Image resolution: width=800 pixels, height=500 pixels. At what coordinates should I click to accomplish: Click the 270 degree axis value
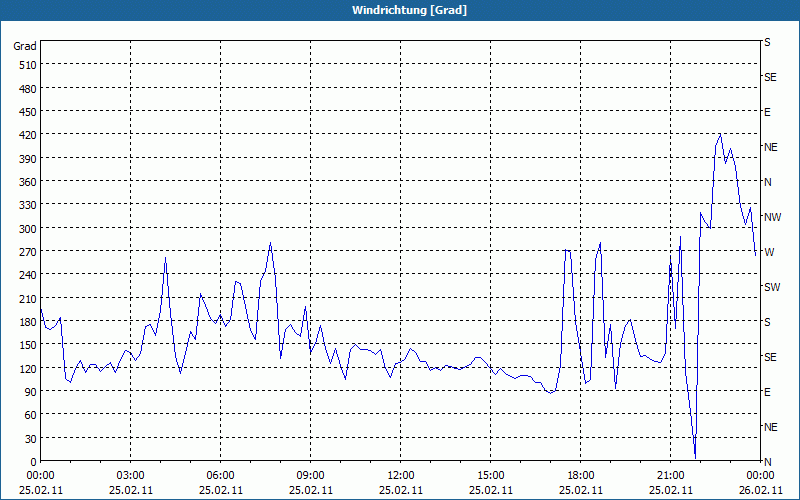coord(28,252)
